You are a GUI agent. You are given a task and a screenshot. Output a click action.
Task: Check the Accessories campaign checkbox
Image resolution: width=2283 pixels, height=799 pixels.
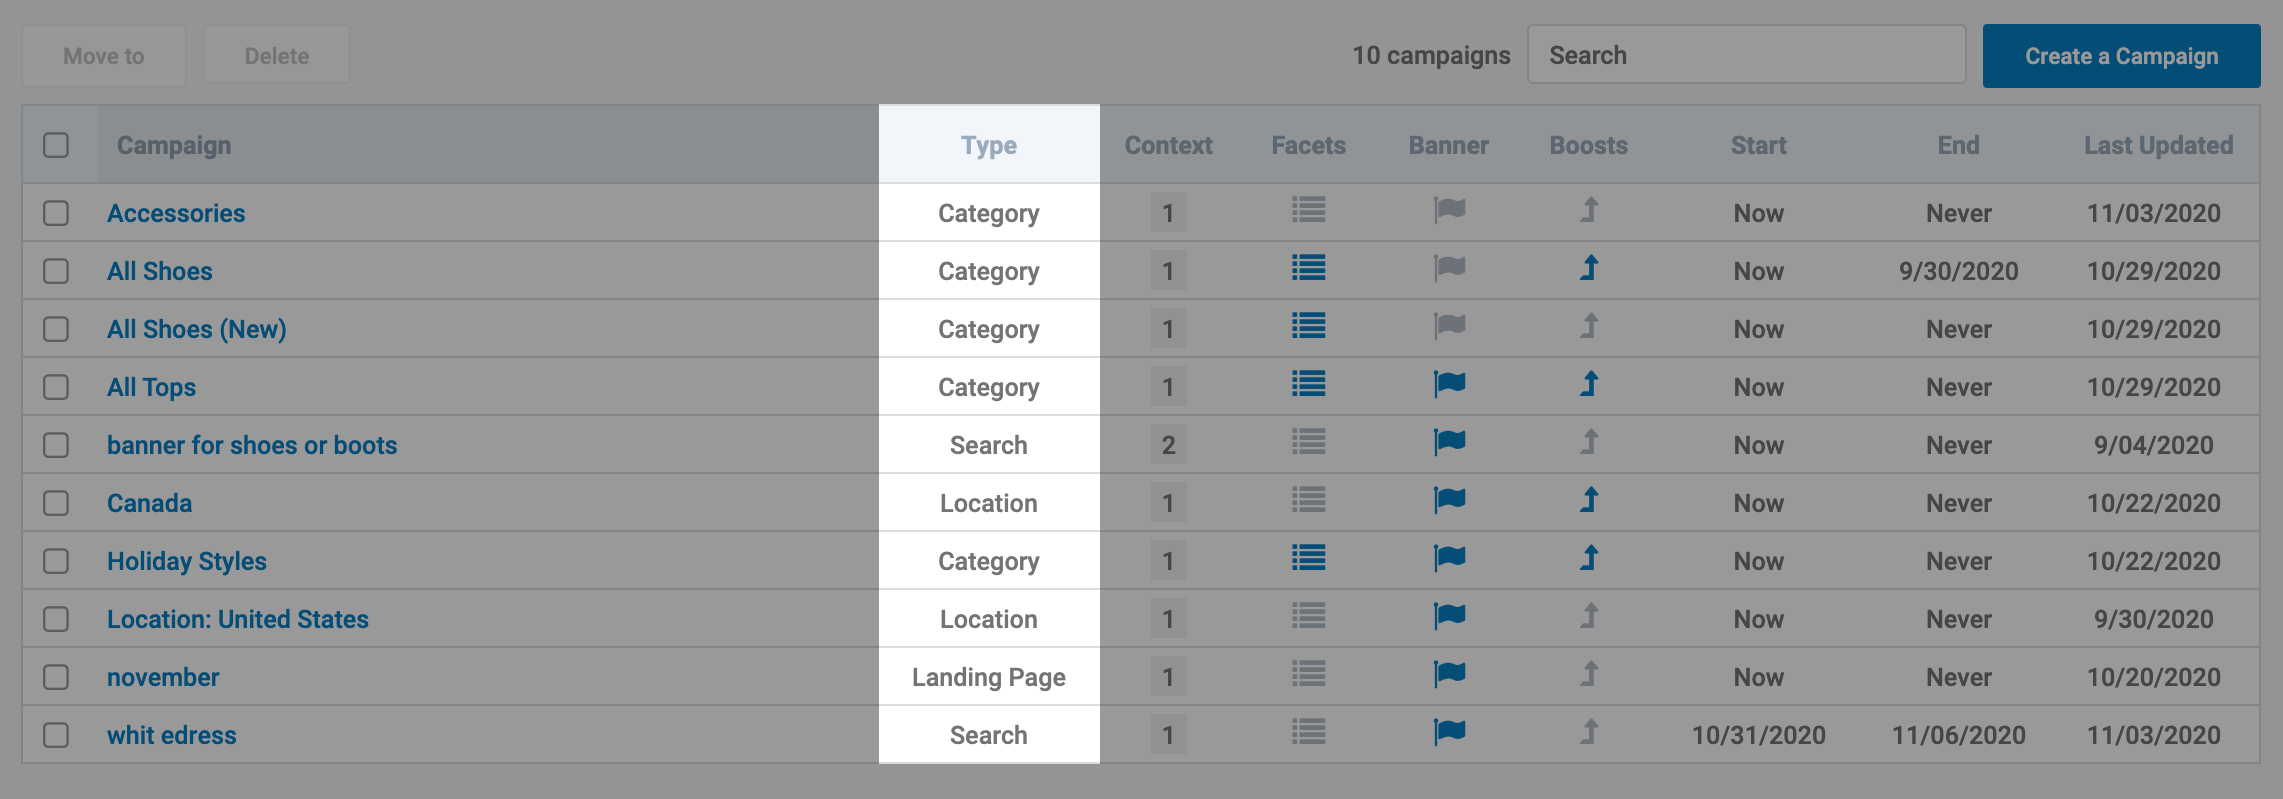point(56,213)
